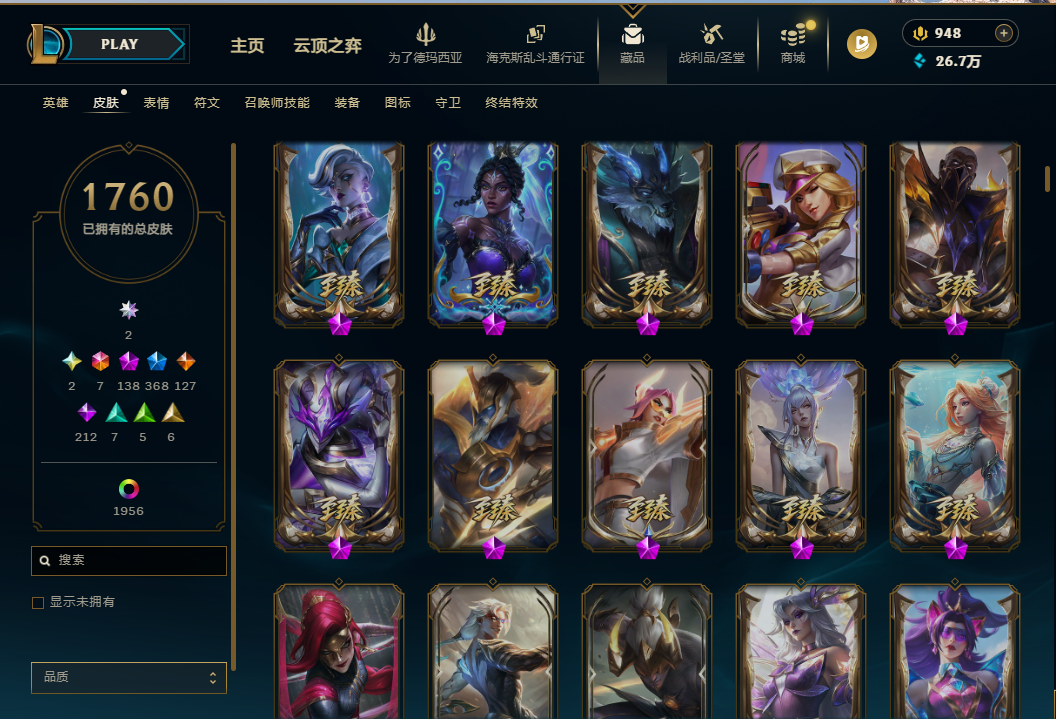Select the blonde captain-hat gunner skin card
The image size is (1056, 719).
click(801, 234)
